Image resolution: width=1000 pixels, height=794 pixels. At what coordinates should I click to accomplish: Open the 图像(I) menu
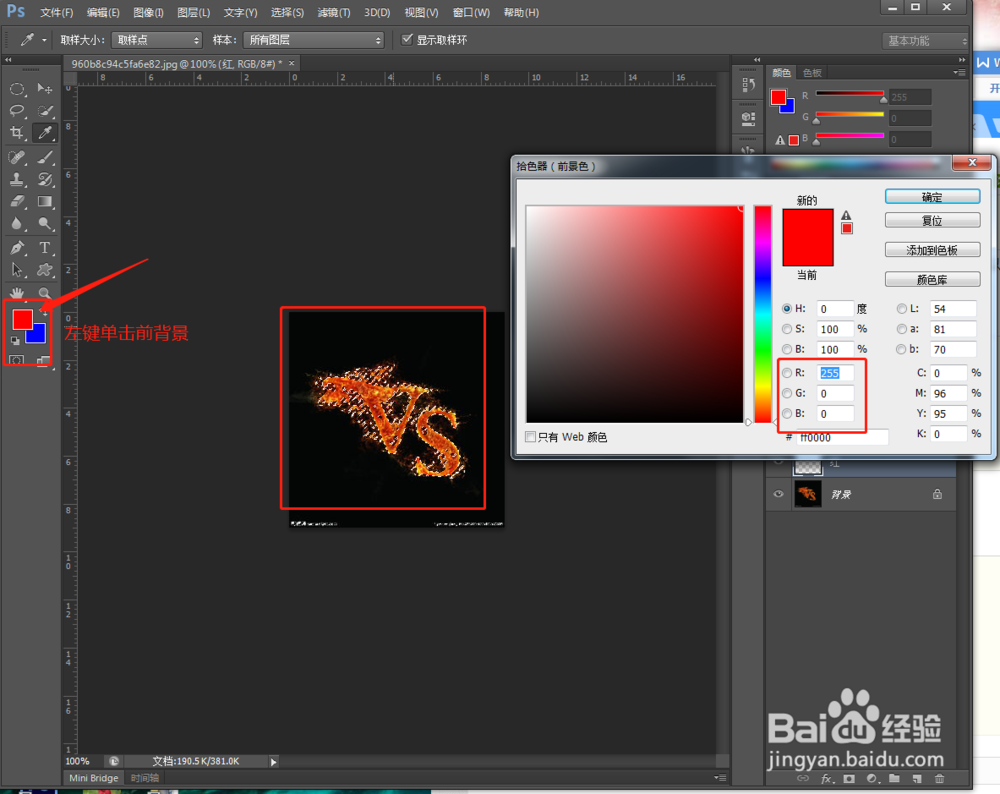(149, 13)
